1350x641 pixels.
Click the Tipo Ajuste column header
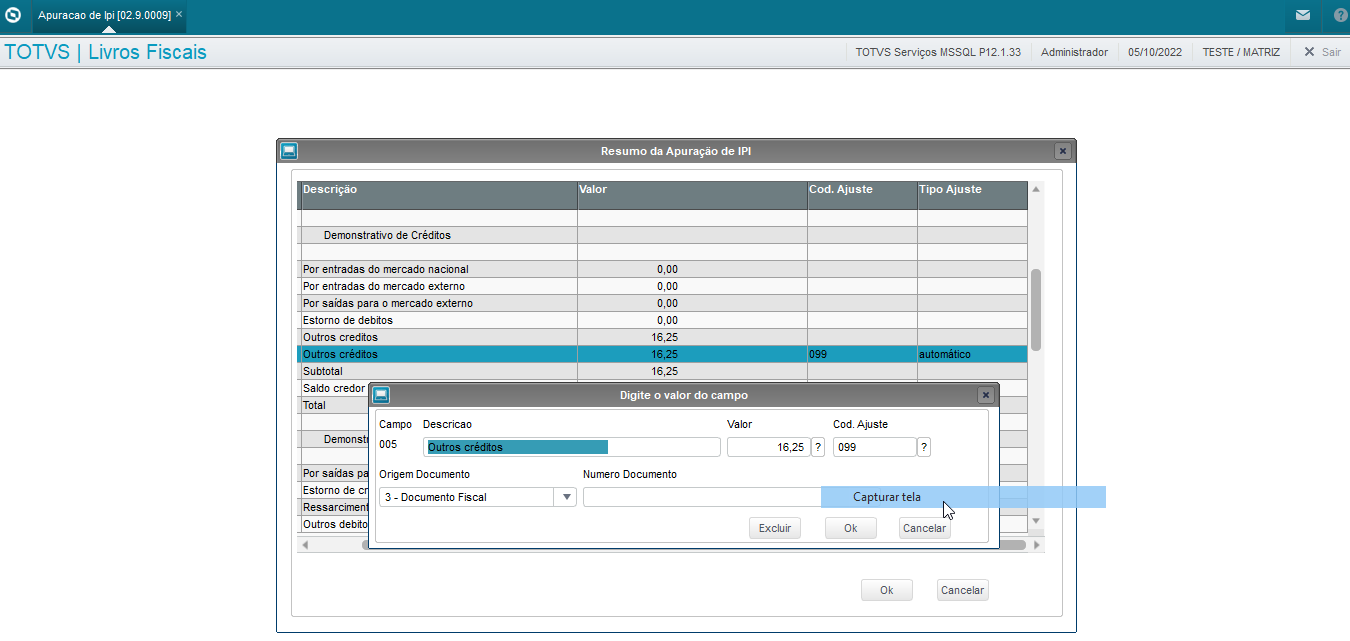(x=972, y=195)
